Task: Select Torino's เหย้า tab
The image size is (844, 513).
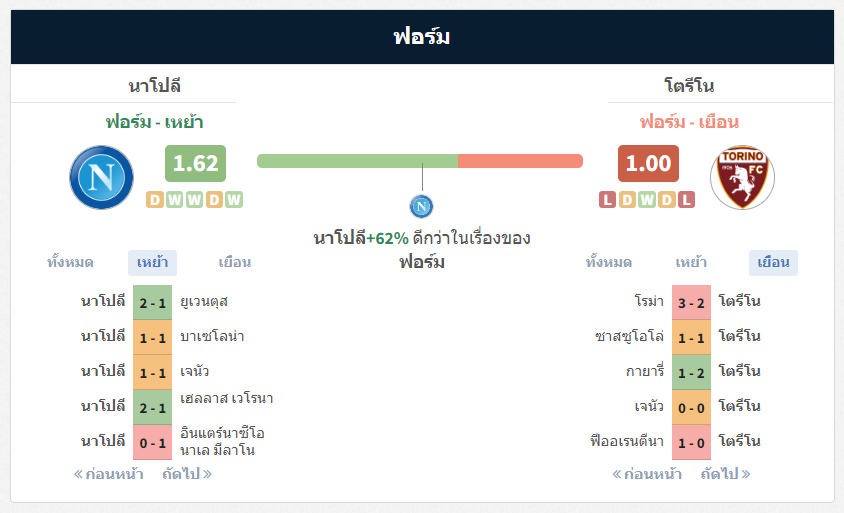Action: tap(691, 263)
